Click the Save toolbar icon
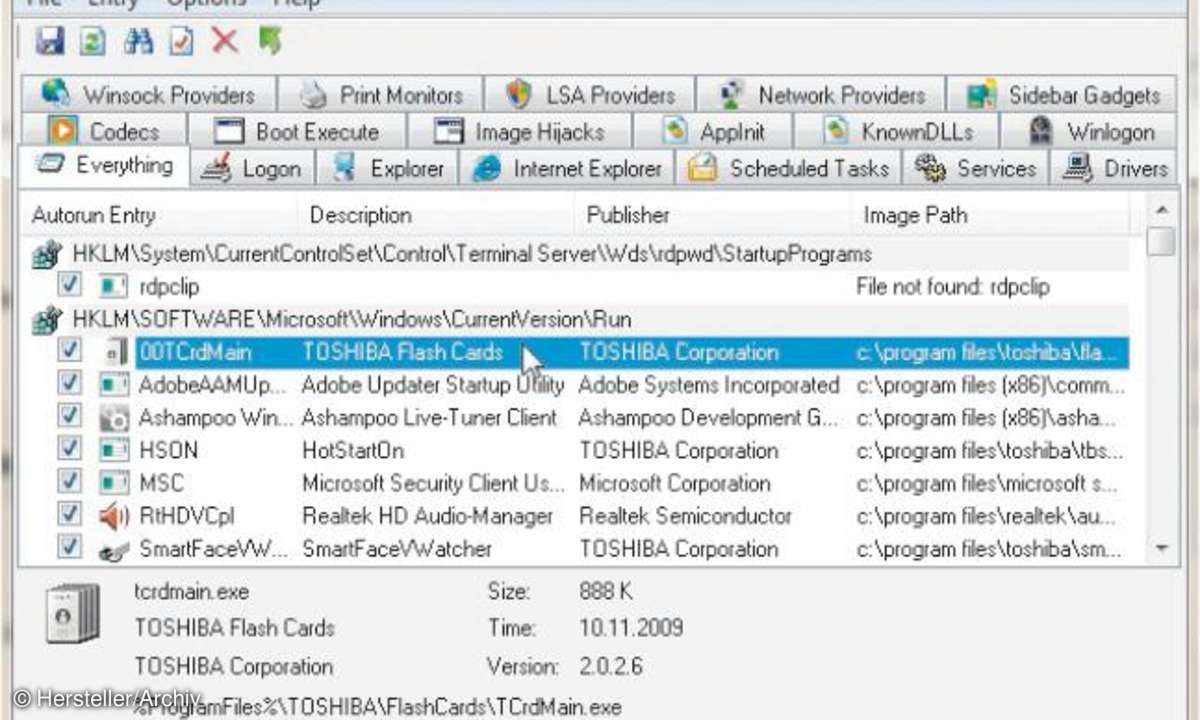This screenshot has height=720, width=1200. (x=50, y=41)
